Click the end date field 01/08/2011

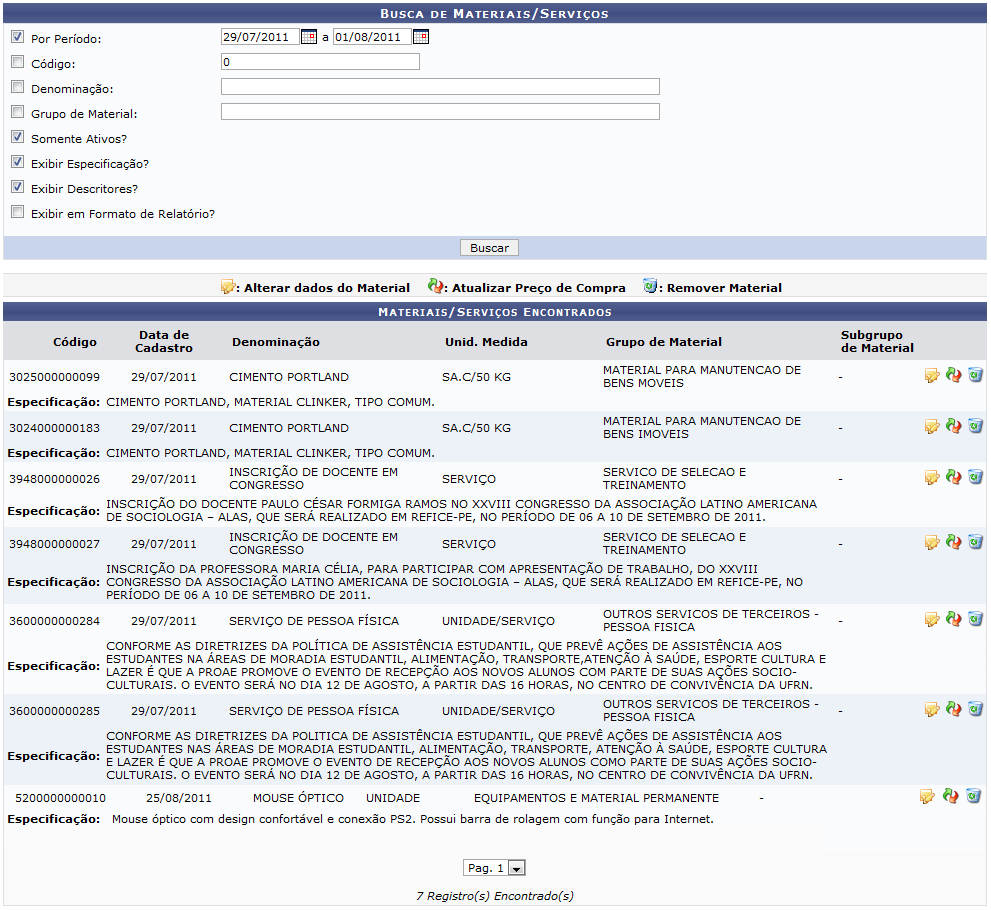[372, 37]
